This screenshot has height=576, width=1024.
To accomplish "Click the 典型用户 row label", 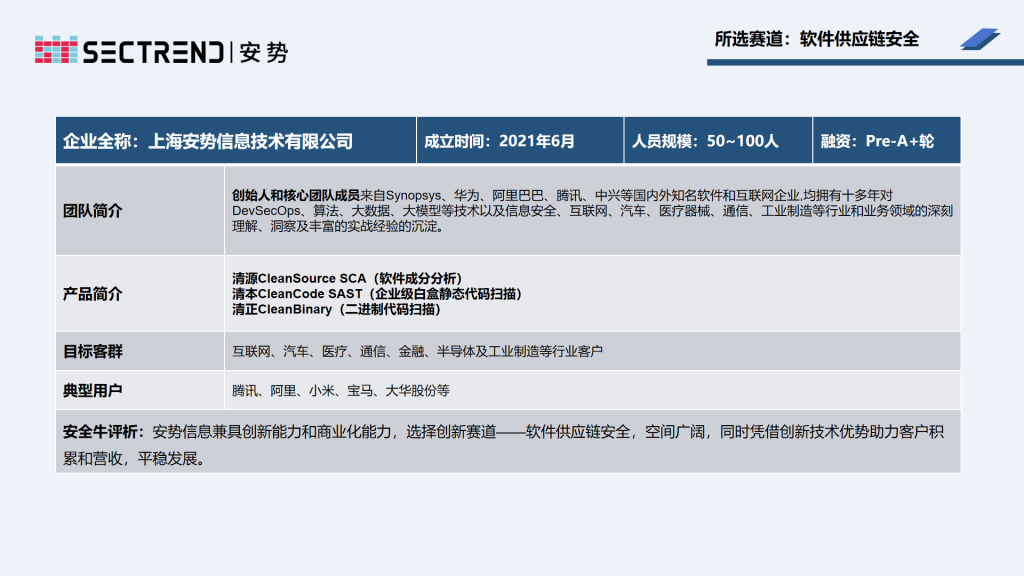I will [x=92, y=391].
